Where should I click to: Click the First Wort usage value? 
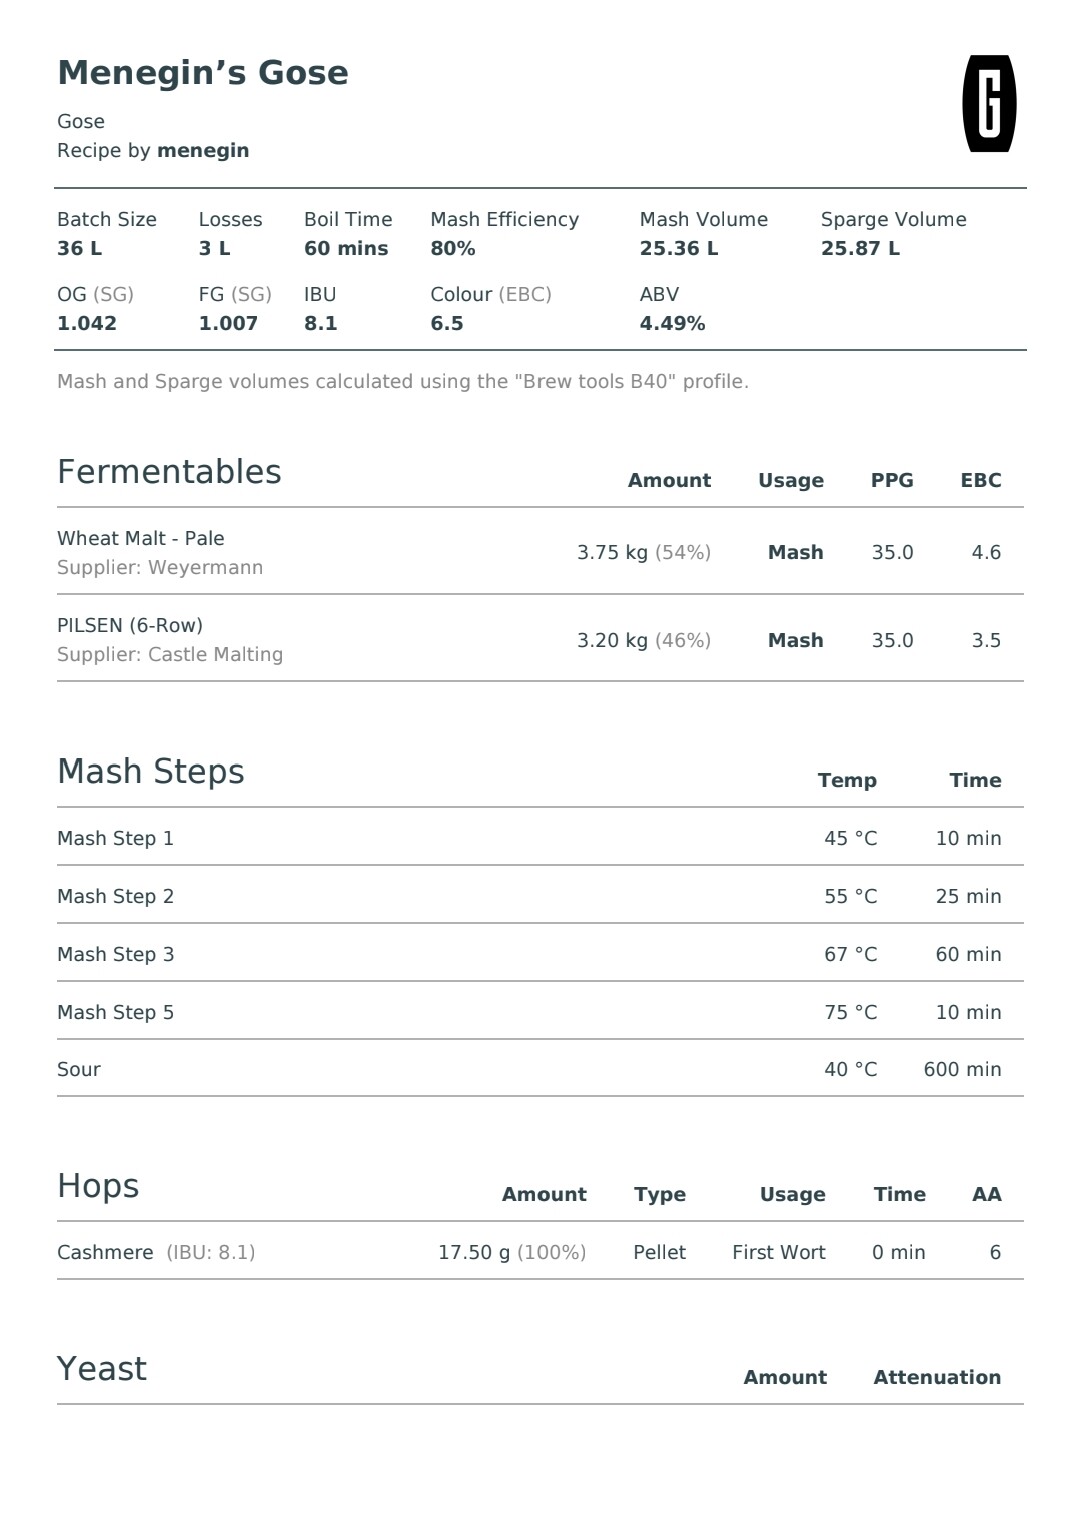click(x=779, y=1252)
